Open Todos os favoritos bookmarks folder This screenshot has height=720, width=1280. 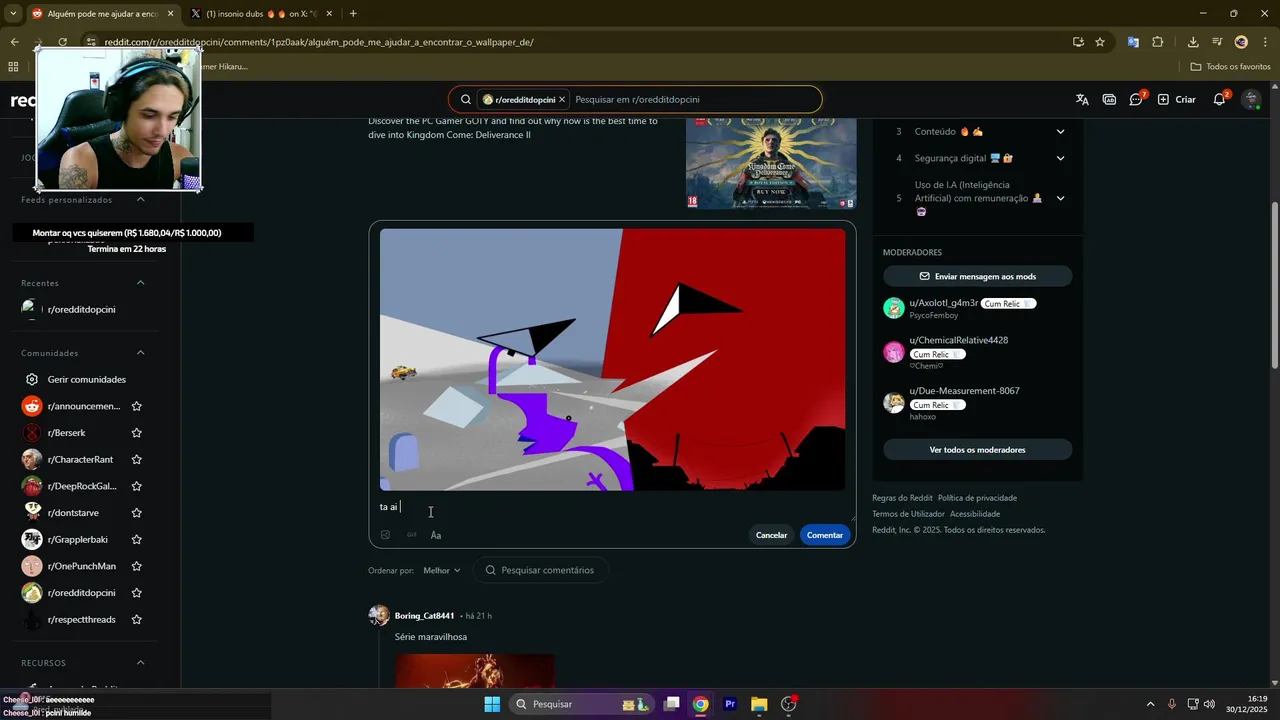click(x=1230, y=67)
